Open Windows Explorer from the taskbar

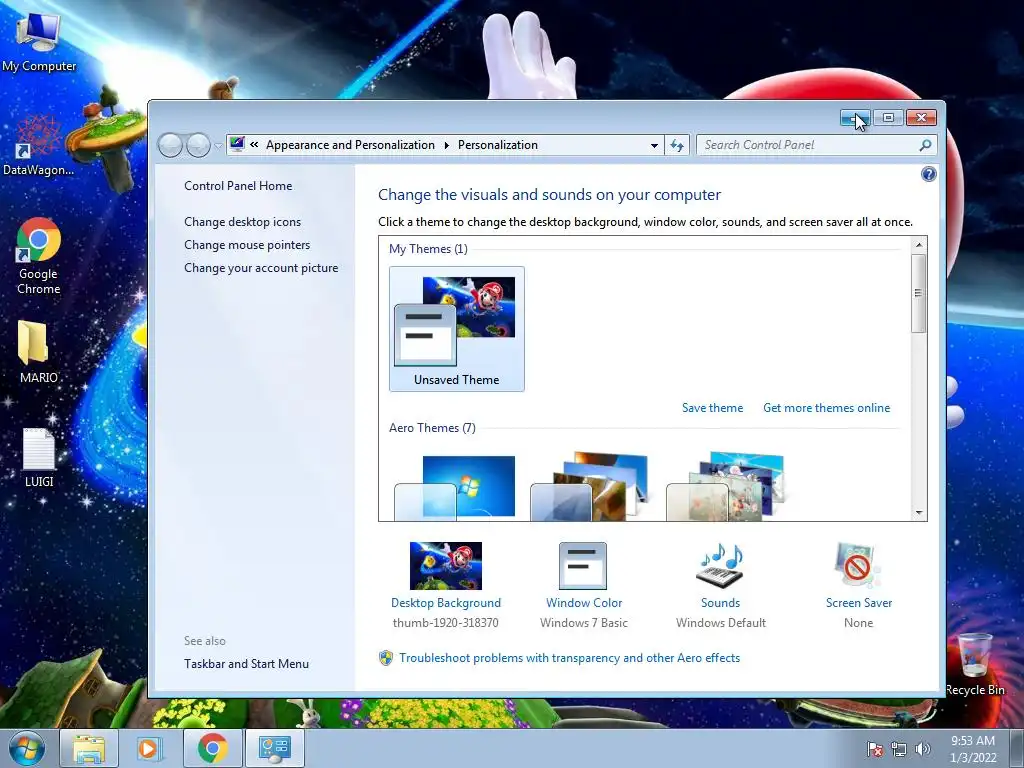[89, 748]
